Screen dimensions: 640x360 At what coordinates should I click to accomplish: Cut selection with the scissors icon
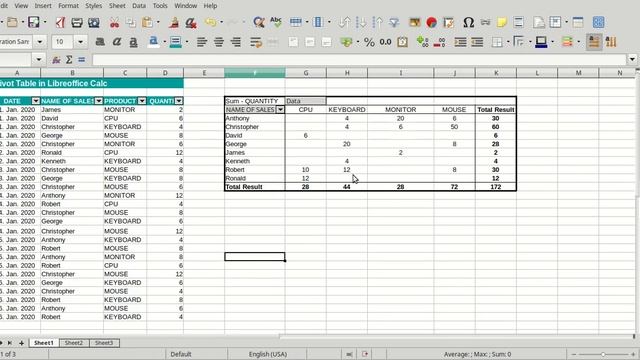[114, 22]
